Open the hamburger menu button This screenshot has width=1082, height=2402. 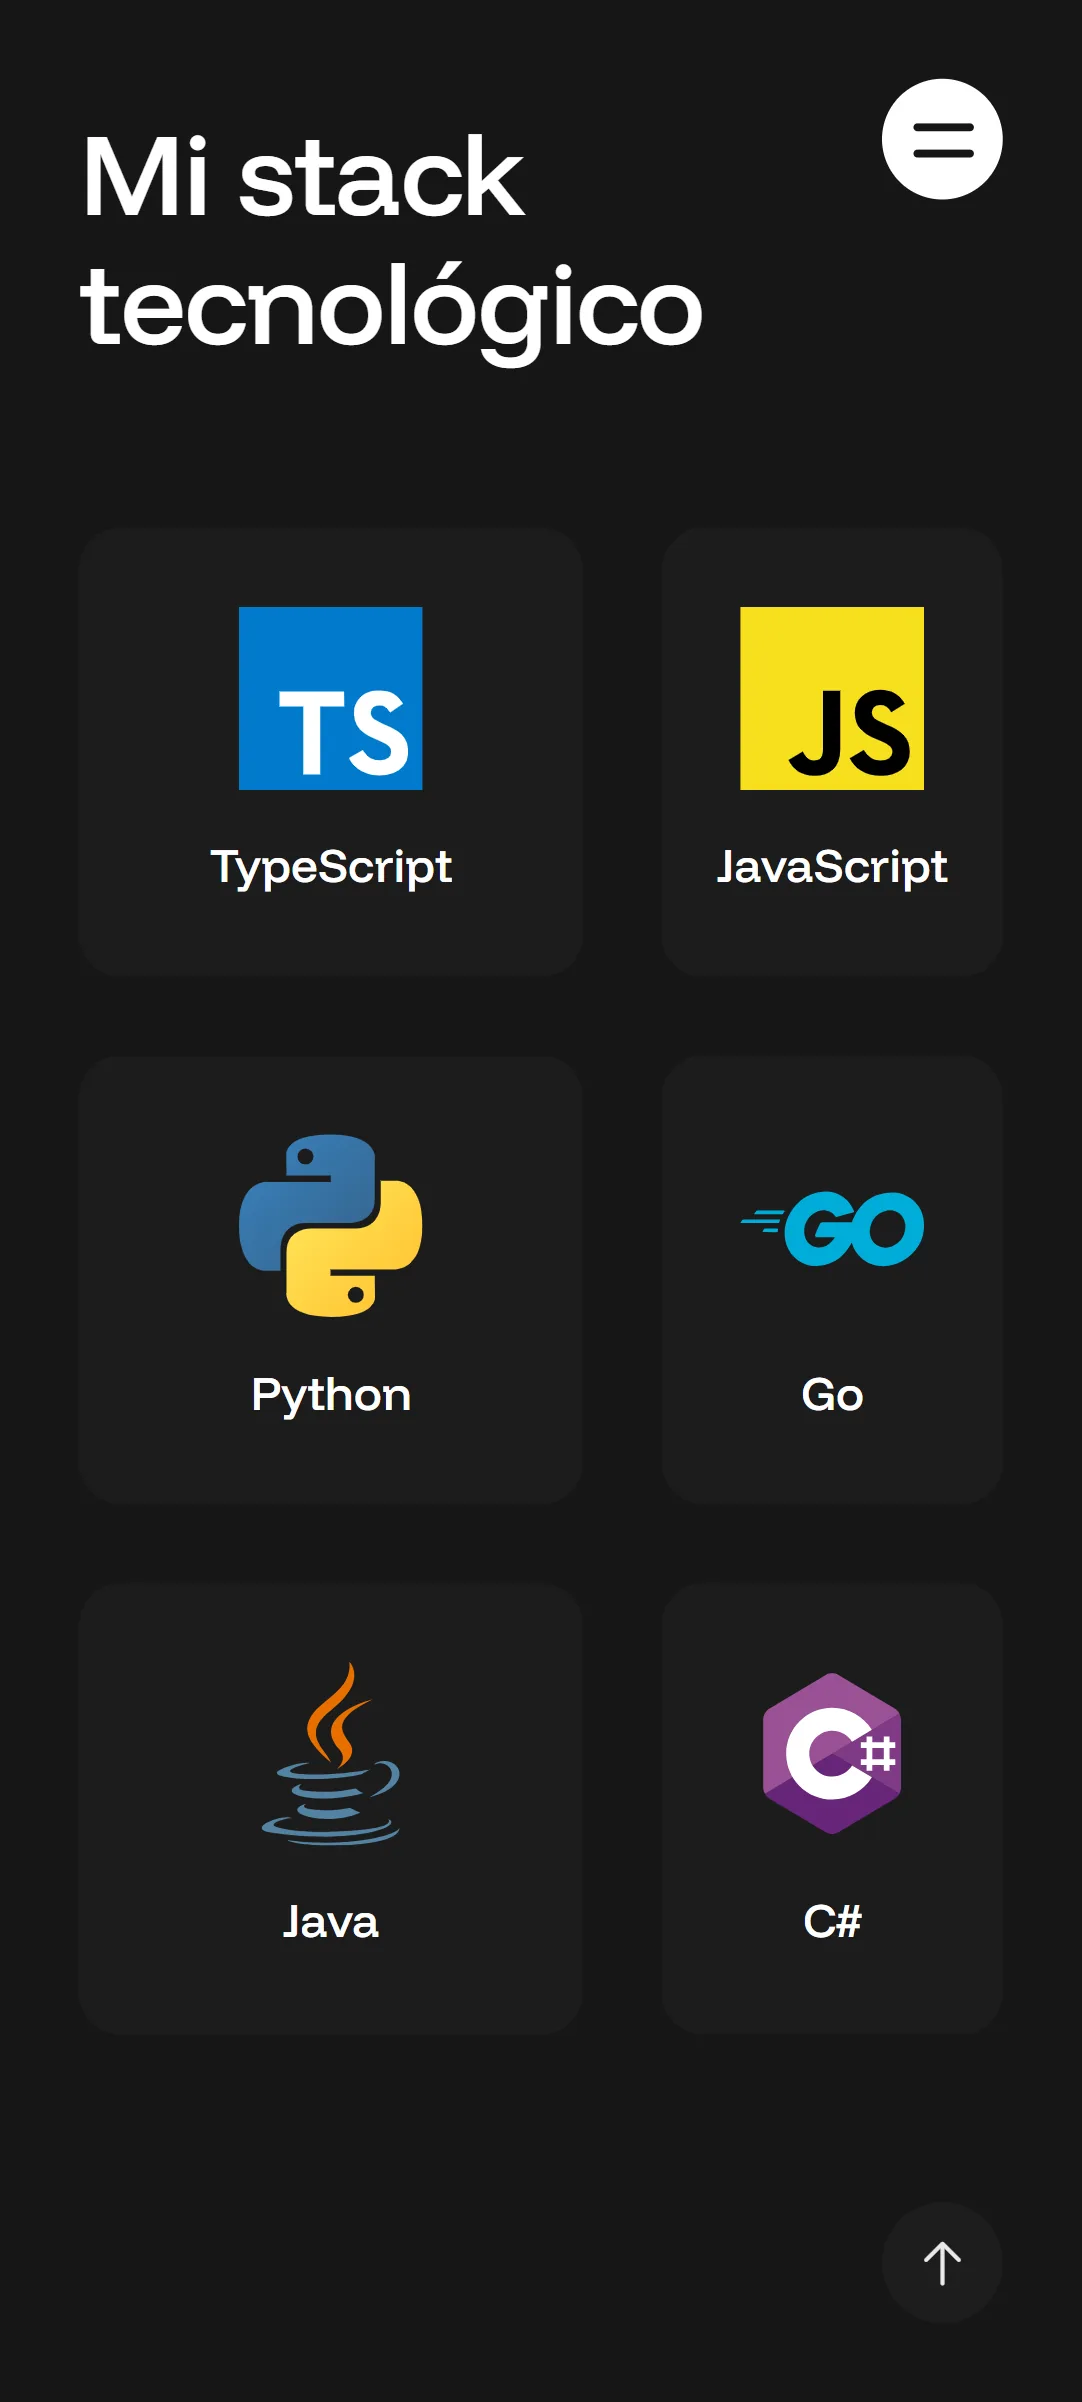(942, 139)
